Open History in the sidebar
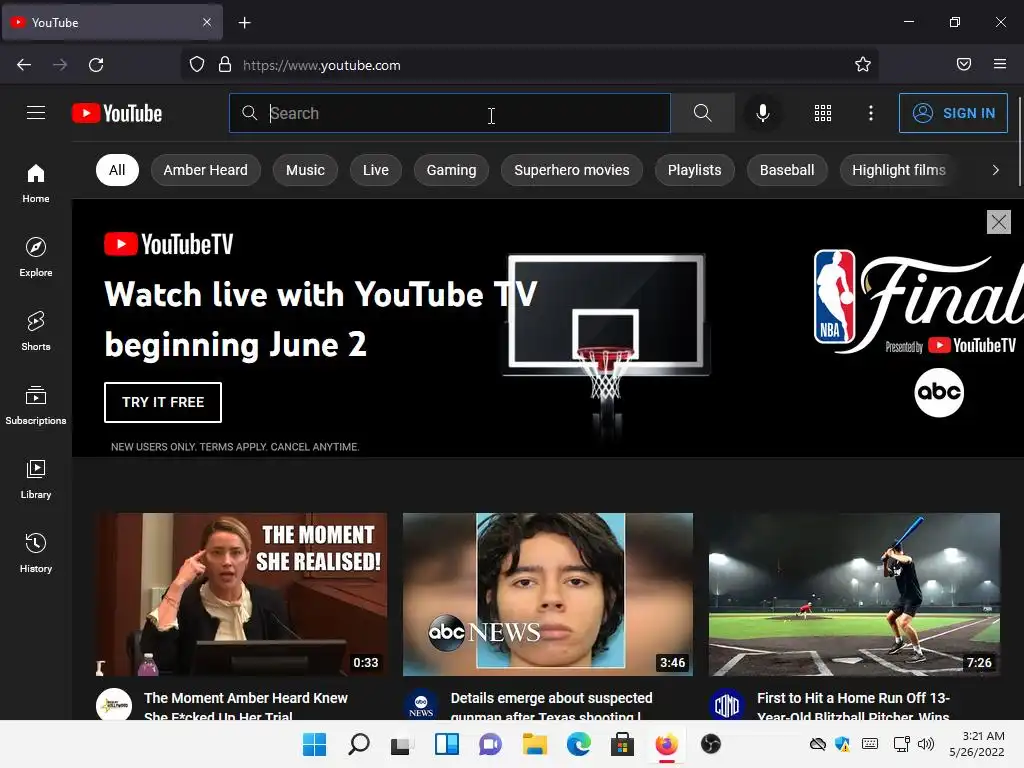The height and width of the screenshot is (768, 1024). tap(36, 553)
